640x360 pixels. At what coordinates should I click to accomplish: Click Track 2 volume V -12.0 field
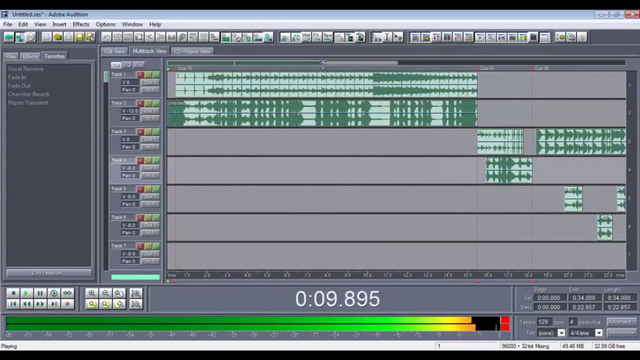[x=130, y=111]
